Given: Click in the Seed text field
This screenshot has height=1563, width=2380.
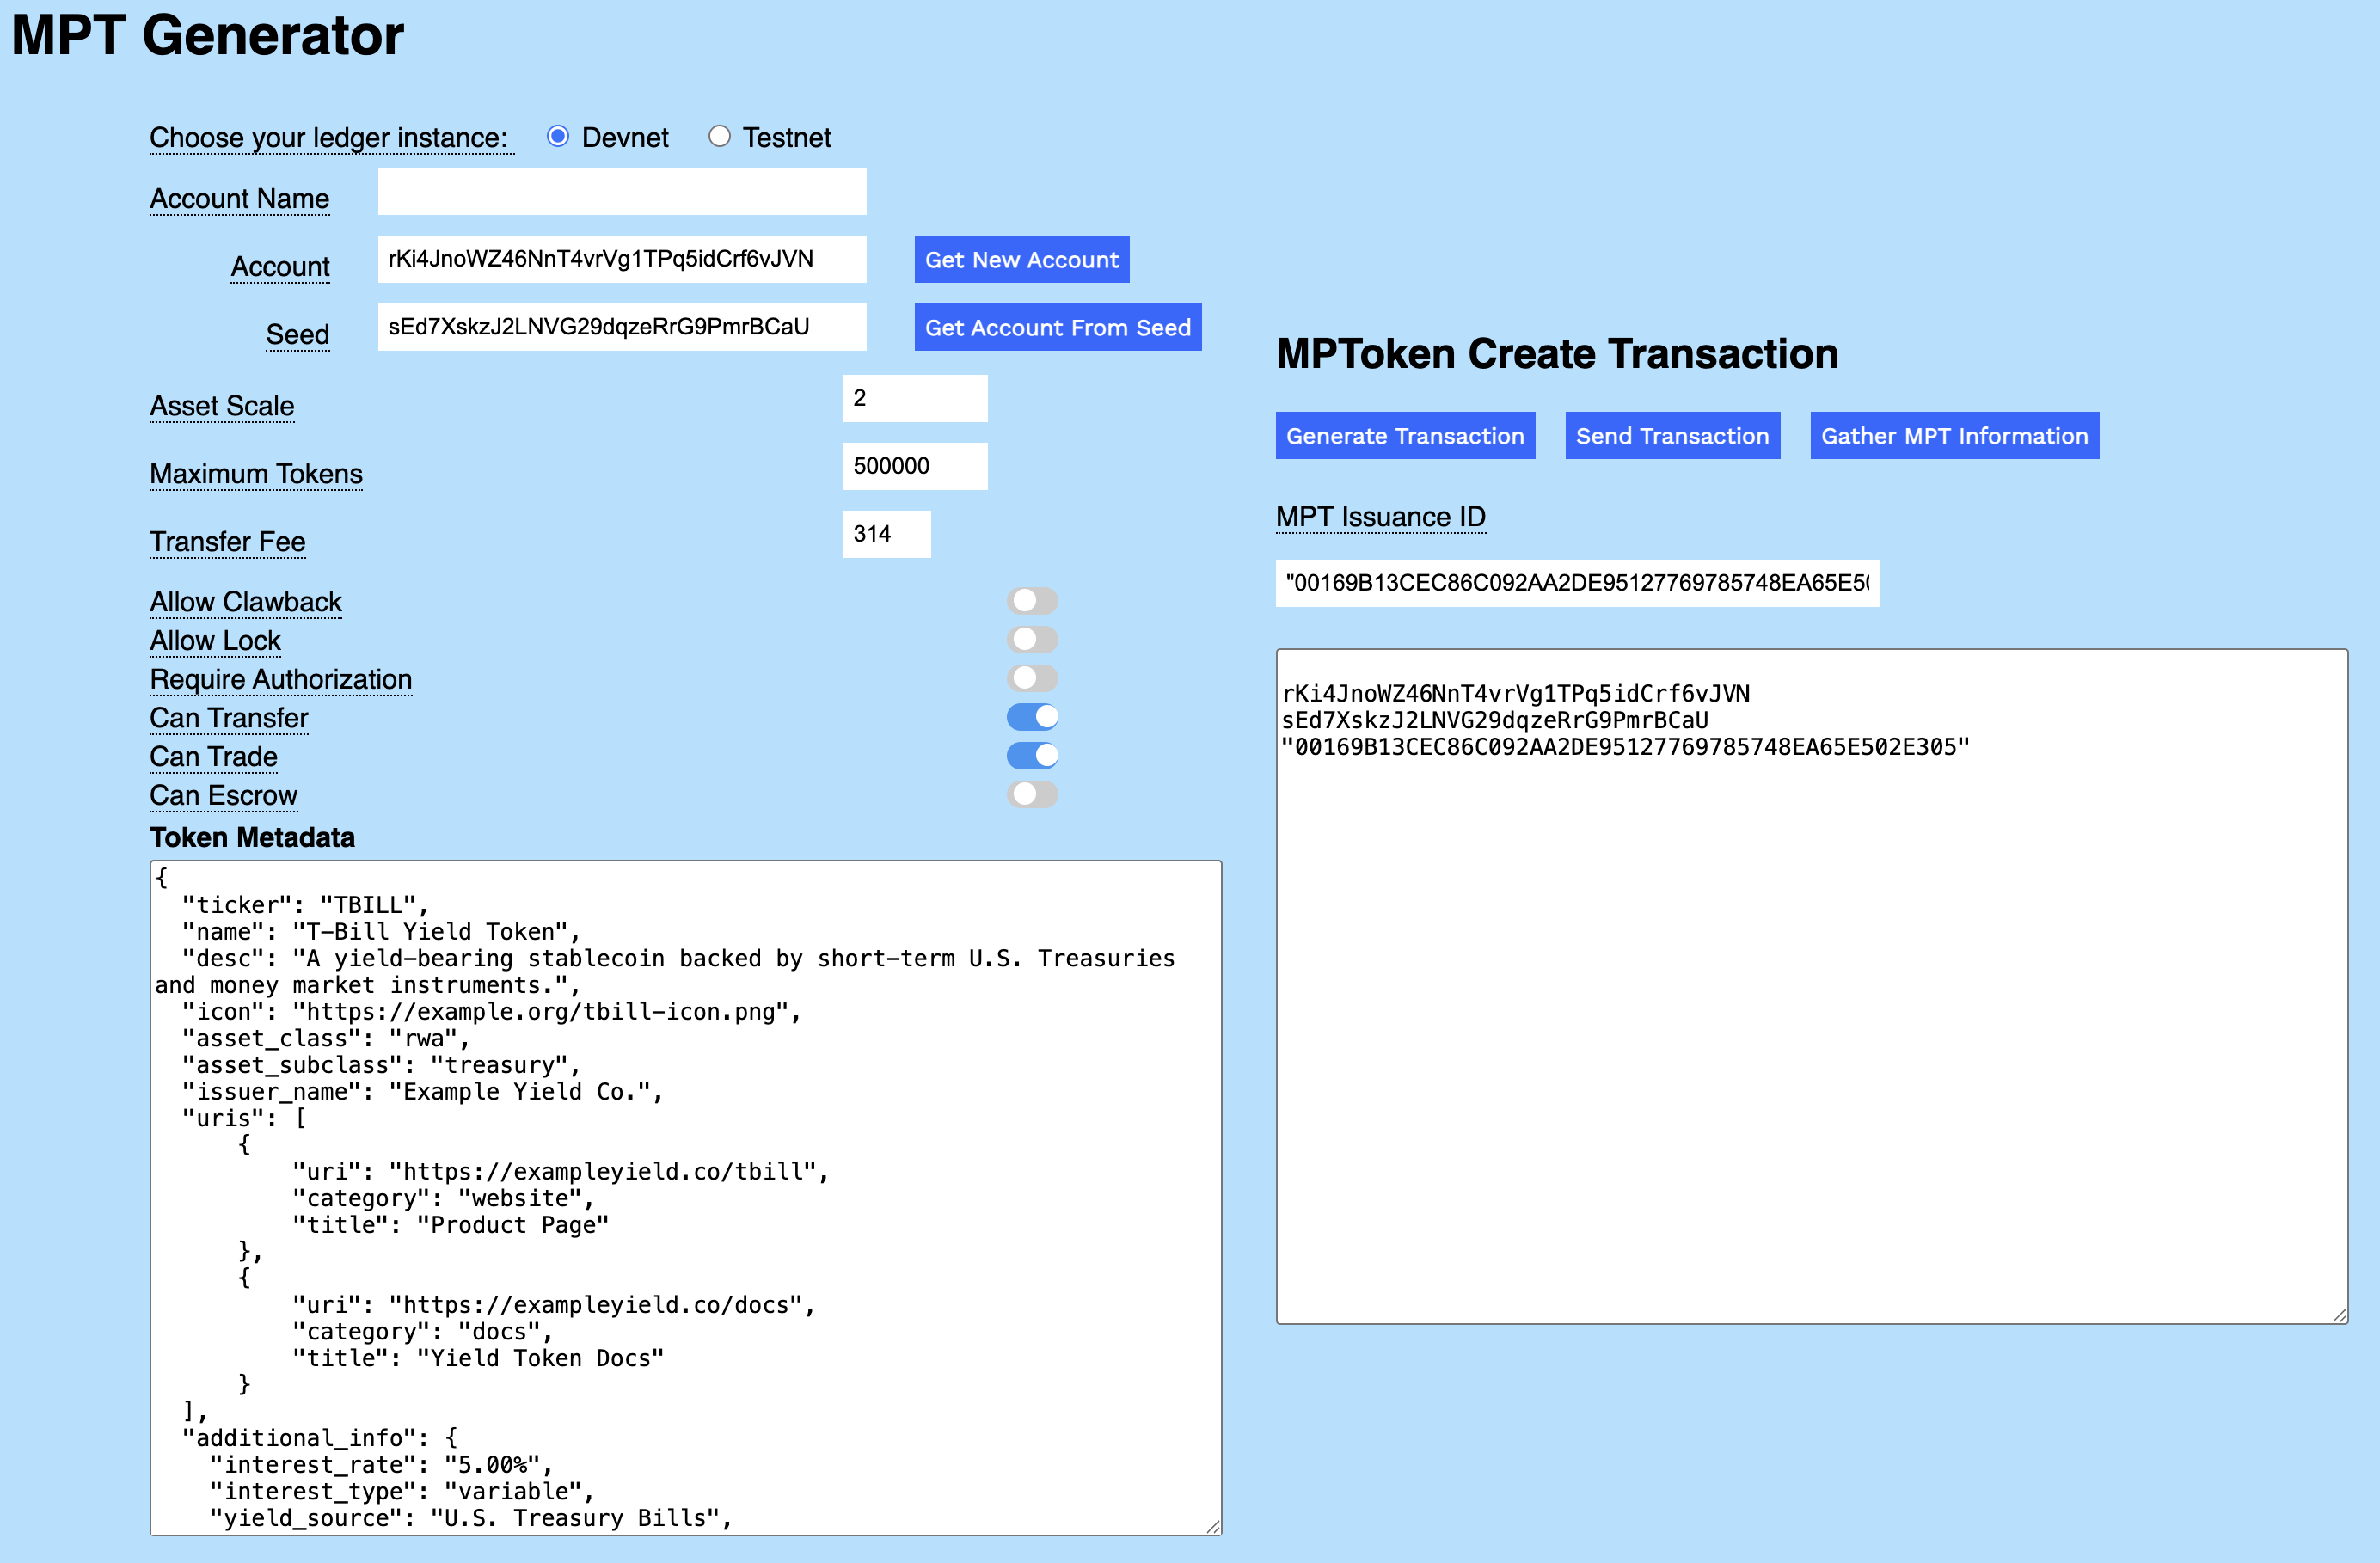Looking at the screenshot, I should click(621, 328).
